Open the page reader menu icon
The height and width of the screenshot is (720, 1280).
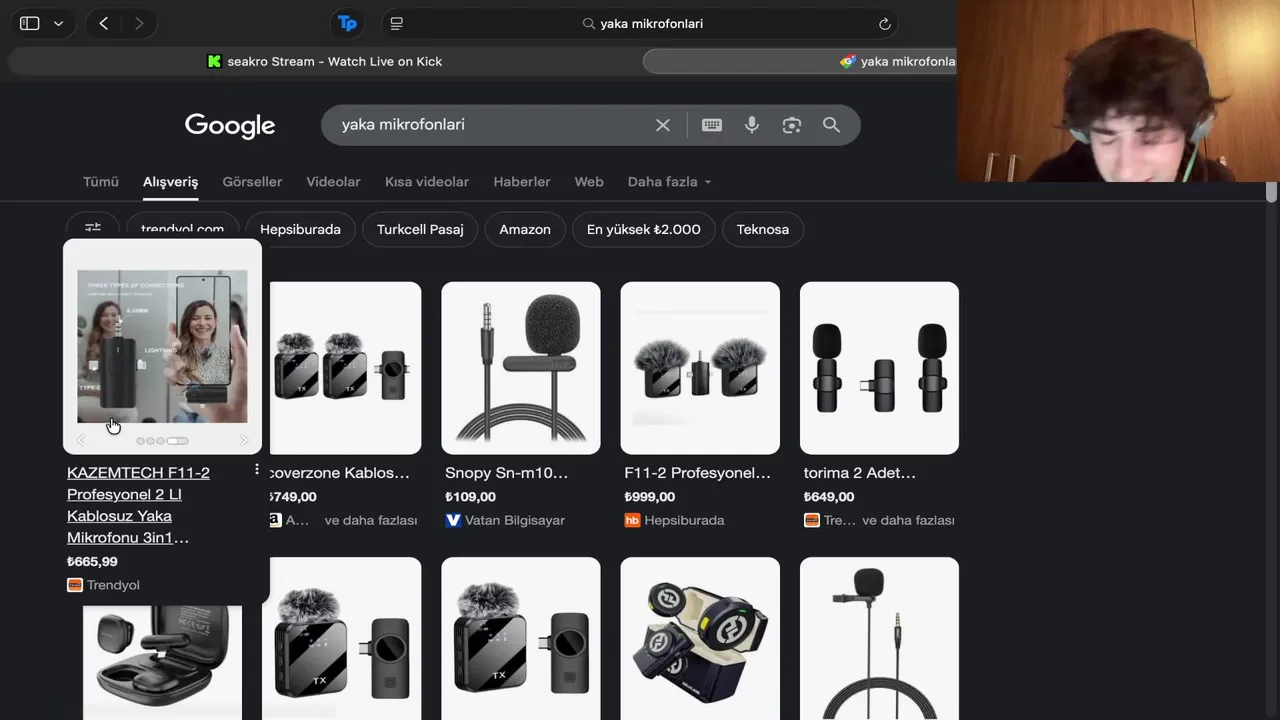click(x=396, y=23)
